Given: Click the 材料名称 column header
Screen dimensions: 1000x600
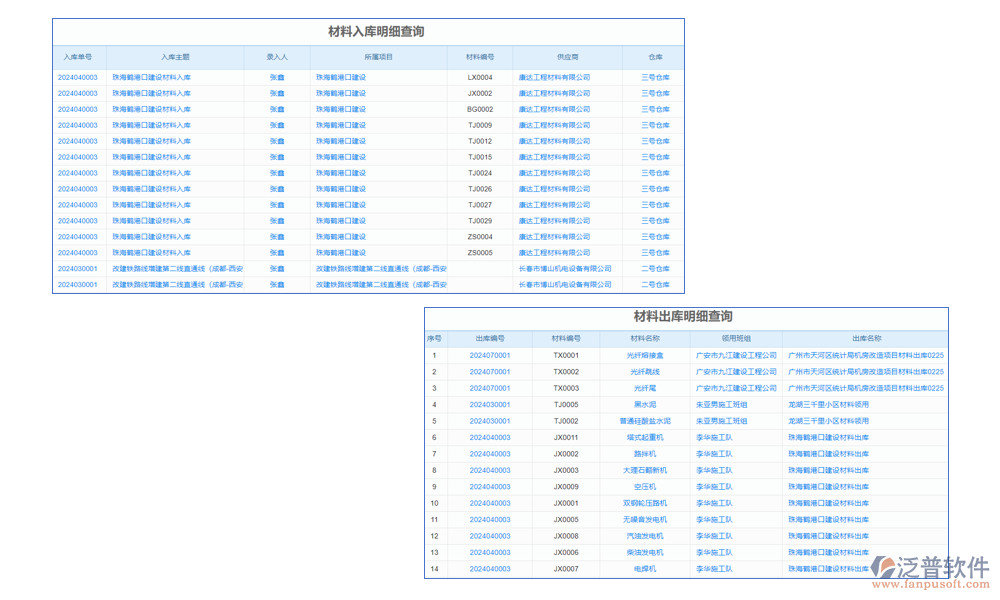Looking at the screenshot, I should pos(645,339).
